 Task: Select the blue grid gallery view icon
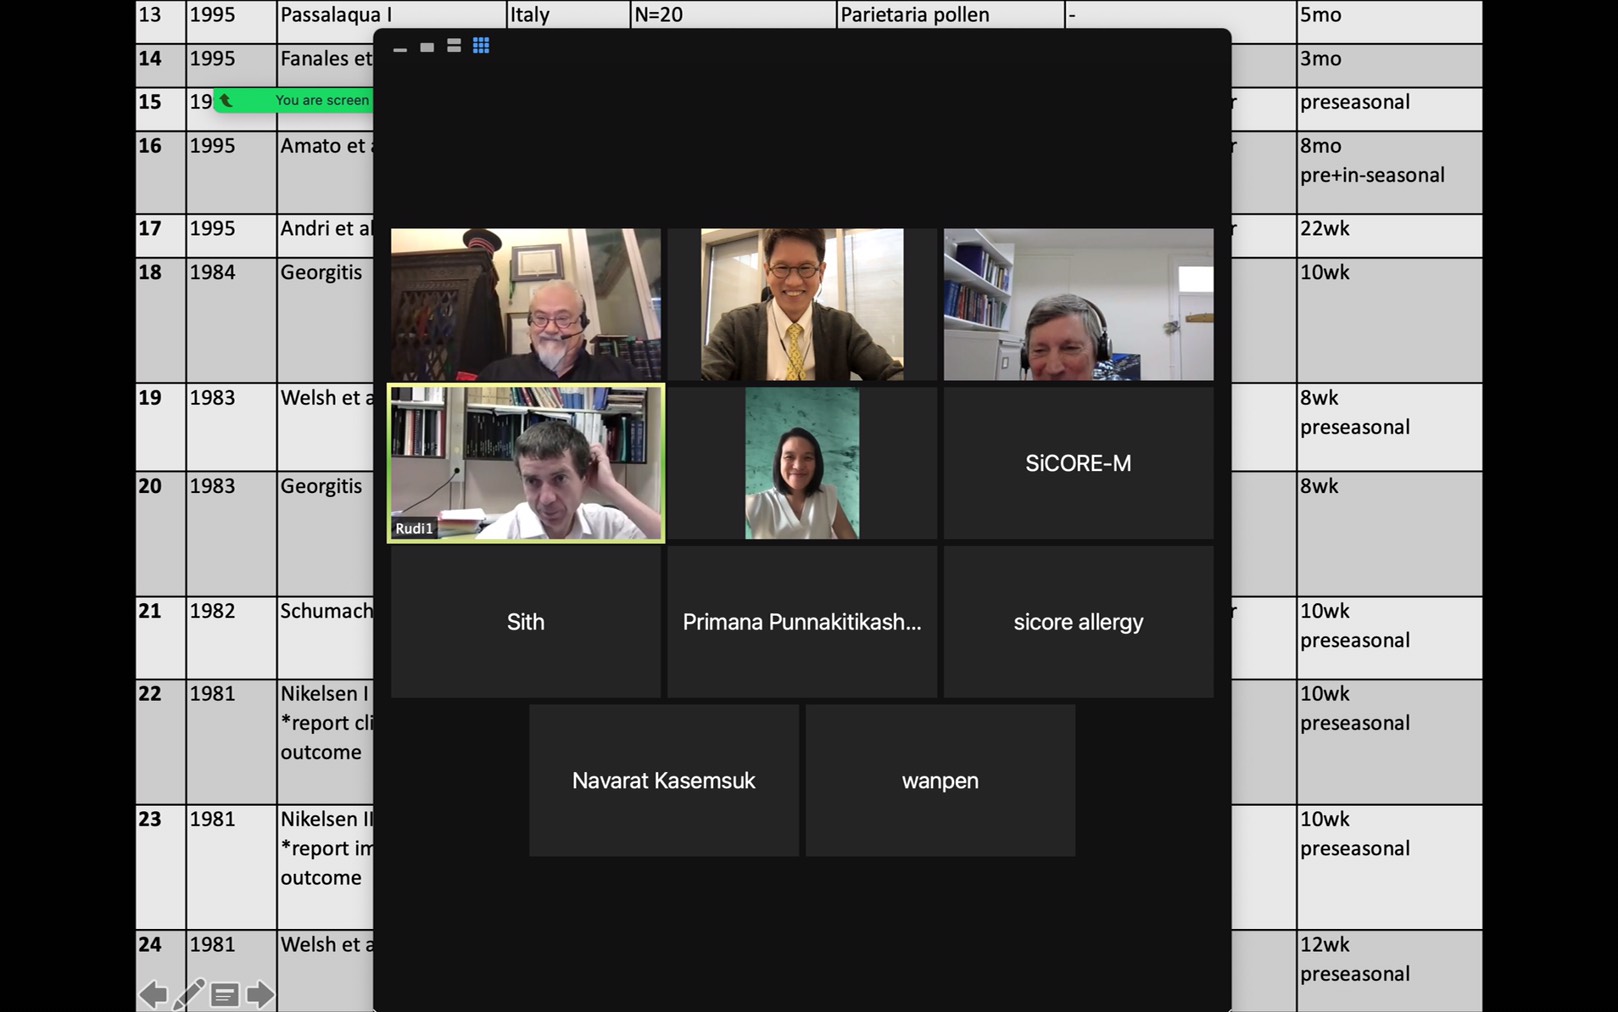pos(481,46)
